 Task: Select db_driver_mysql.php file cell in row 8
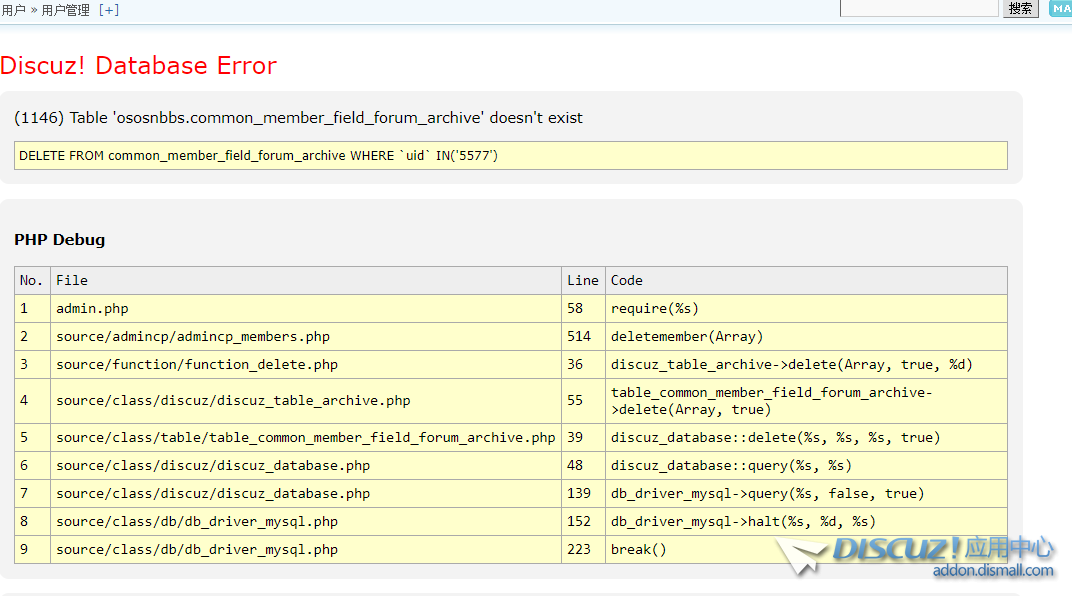tap(306, 522)
